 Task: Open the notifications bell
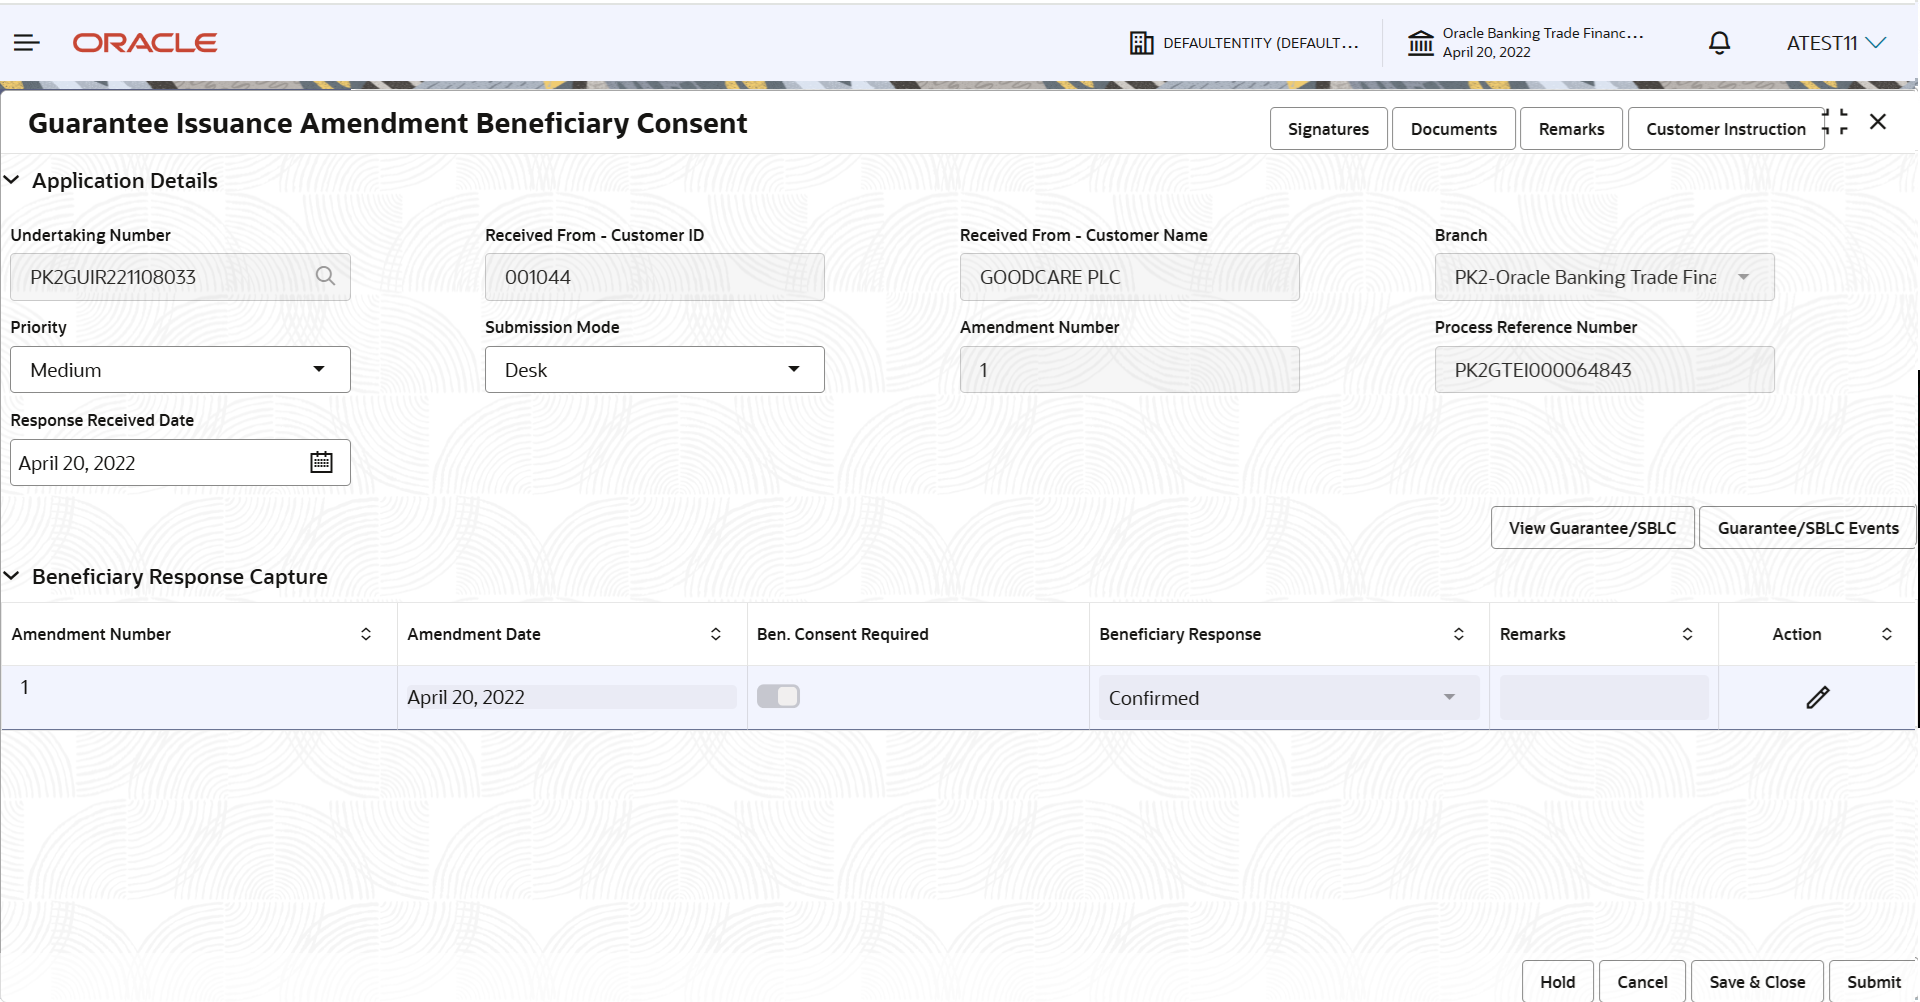coord(1719,43)
